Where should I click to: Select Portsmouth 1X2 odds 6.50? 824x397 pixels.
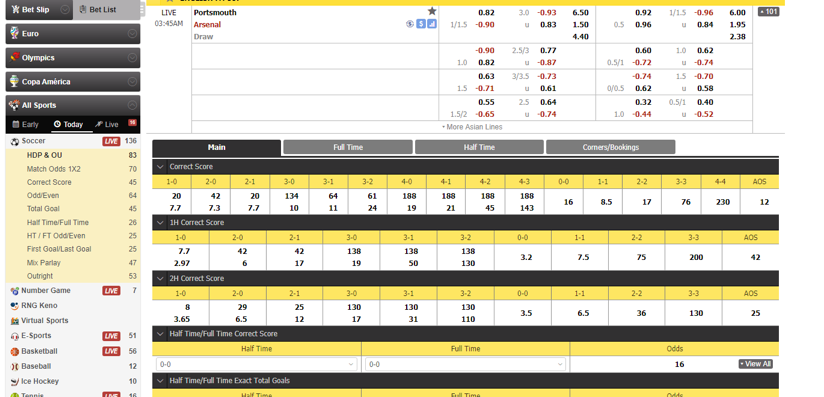pyautogui.click(x=580, y=13)
